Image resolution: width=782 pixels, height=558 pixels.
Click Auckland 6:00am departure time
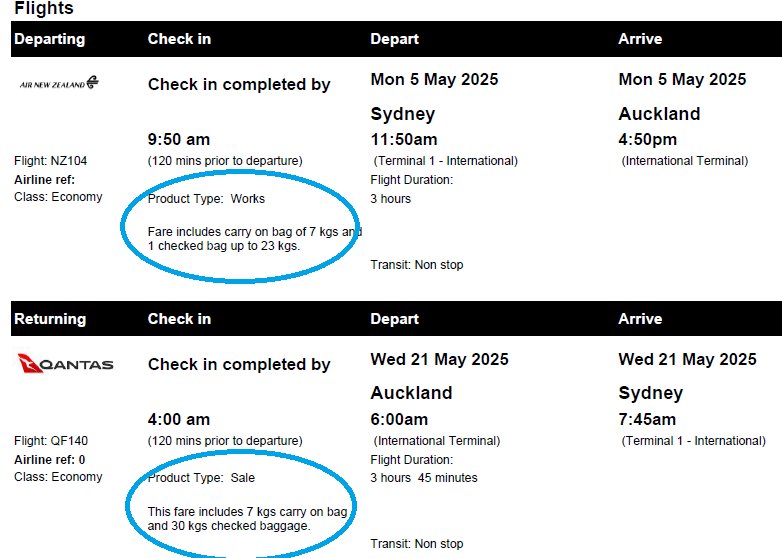[399, 419]
